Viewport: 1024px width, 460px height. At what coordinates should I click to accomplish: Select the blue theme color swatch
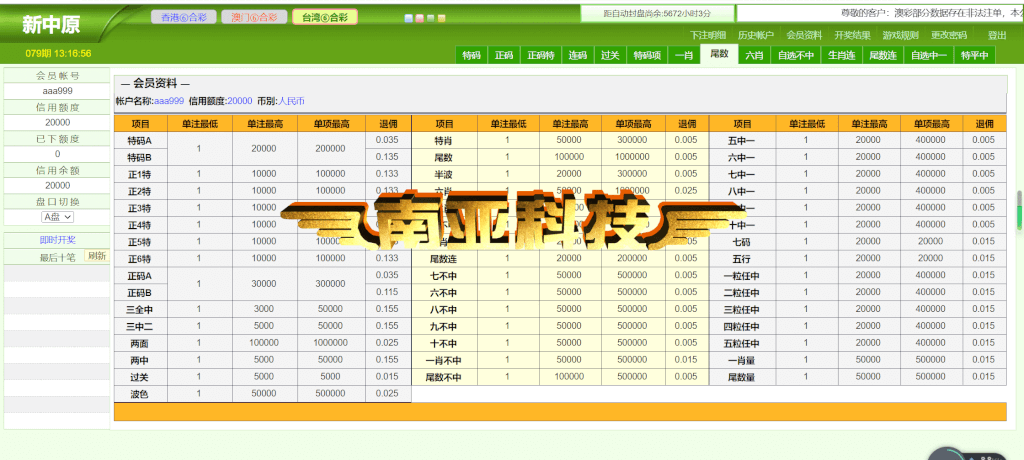[x=409, y=18]
